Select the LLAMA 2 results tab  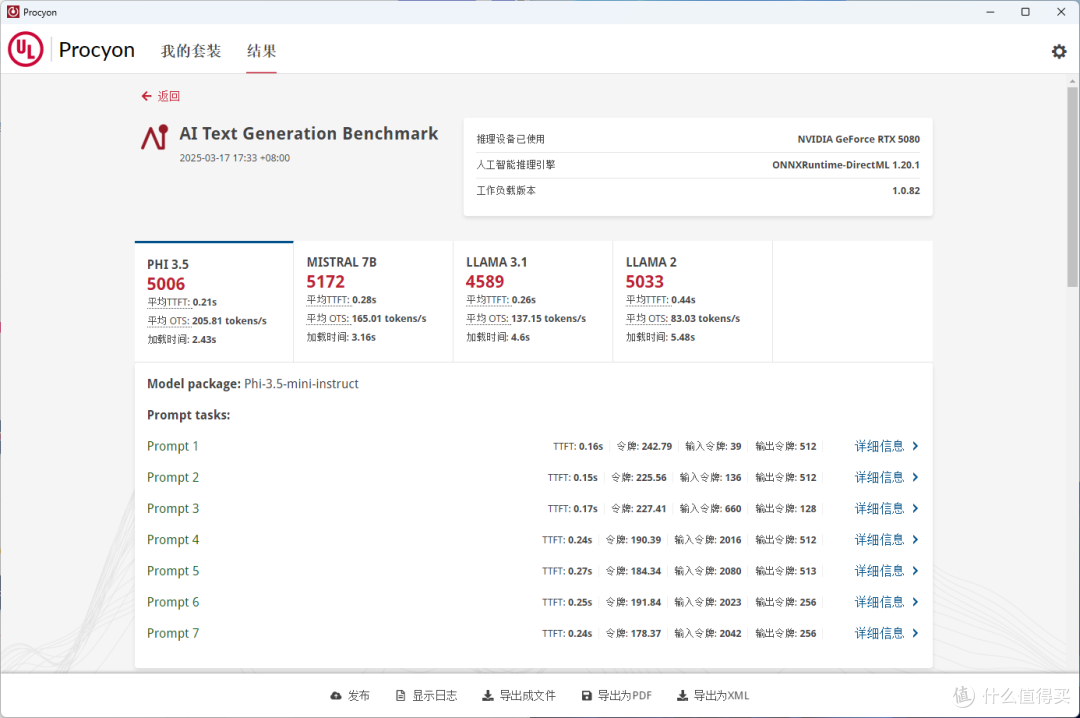click(692, 301)
